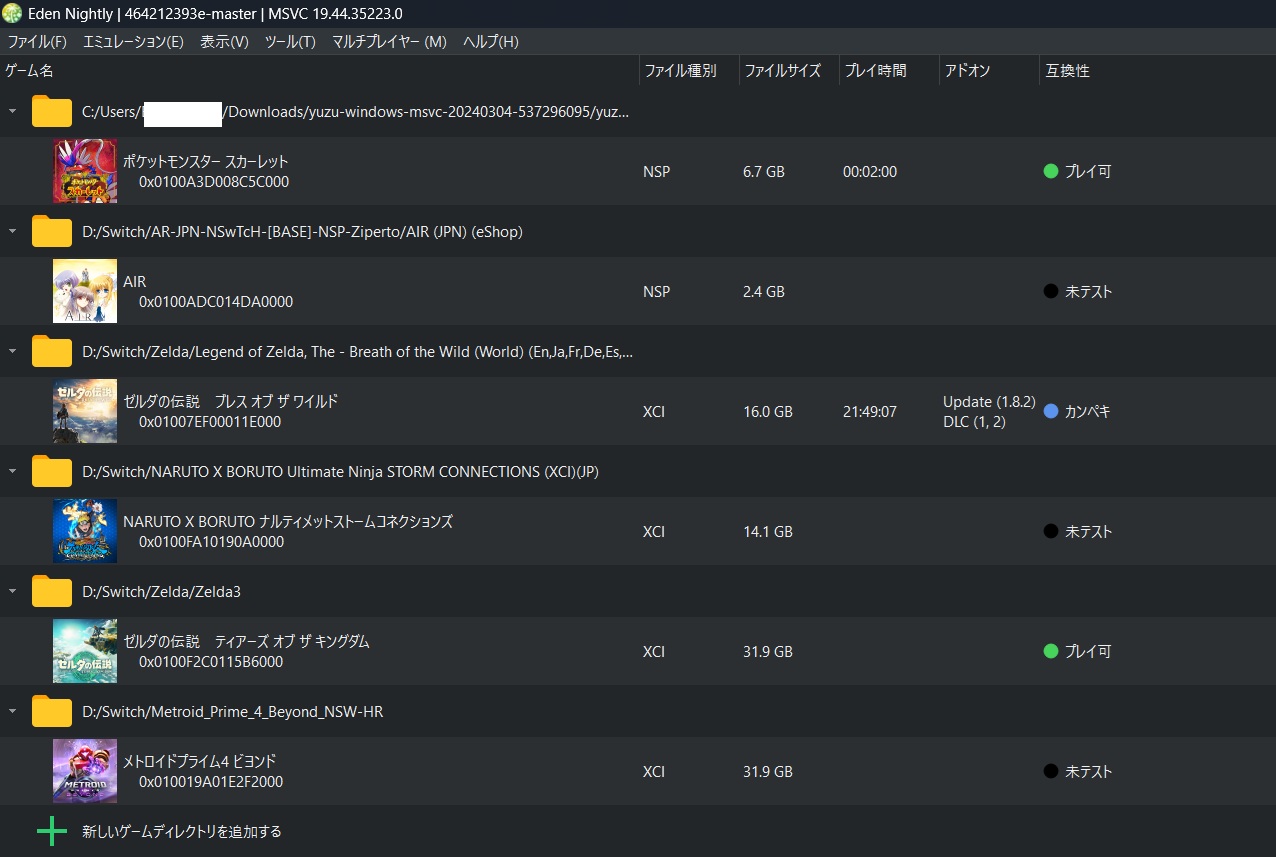Click the D:/Switch/Zelda/Zelda3 folder icon
The image size is (1276, 857).
coord(51,592)
